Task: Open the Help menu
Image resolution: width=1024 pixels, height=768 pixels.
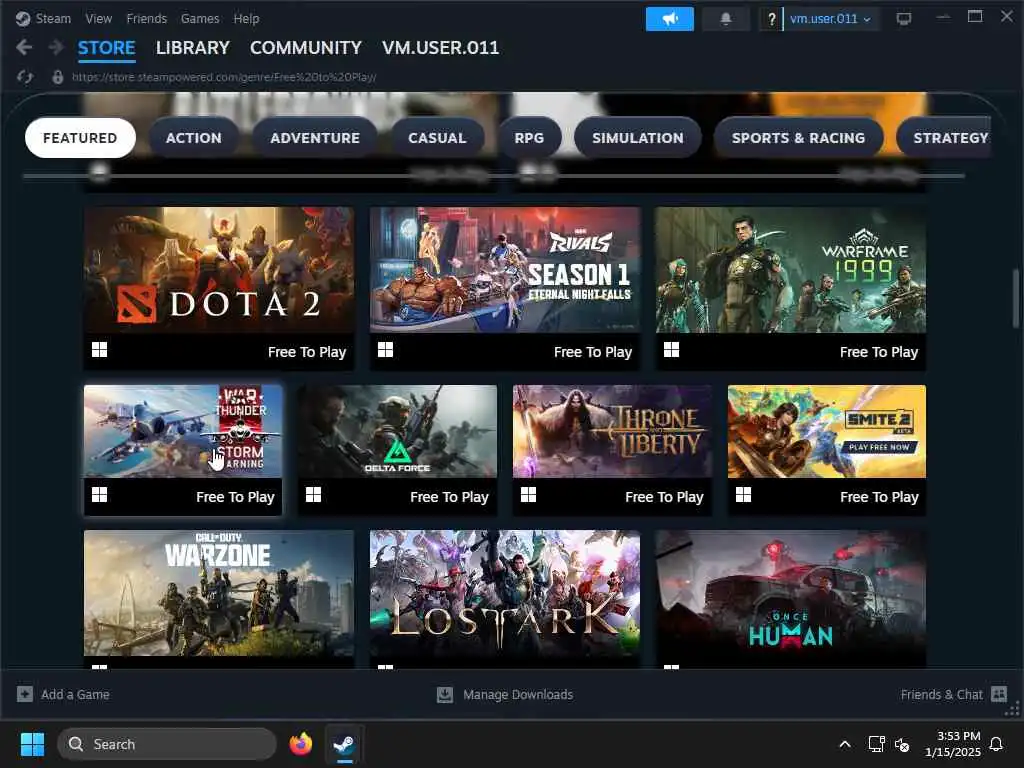Action: tap(246, 18)
